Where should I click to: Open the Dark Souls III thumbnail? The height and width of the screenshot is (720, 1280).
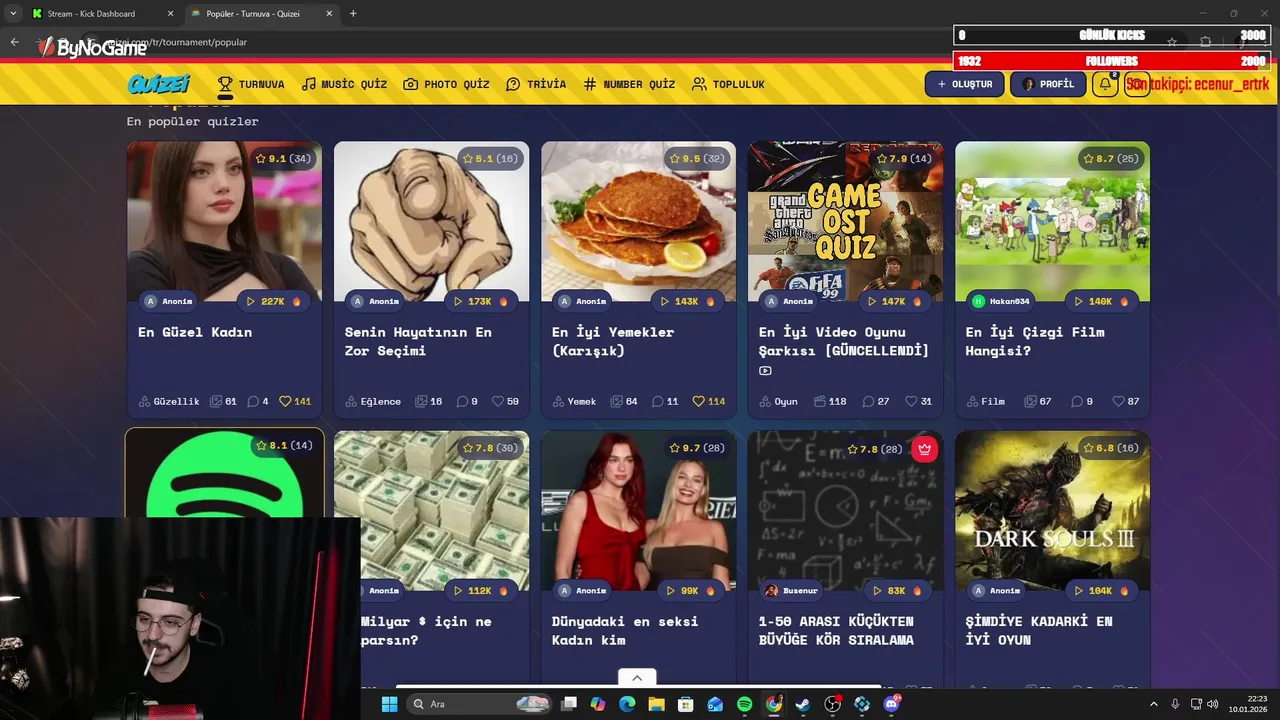click(1052, 510)
